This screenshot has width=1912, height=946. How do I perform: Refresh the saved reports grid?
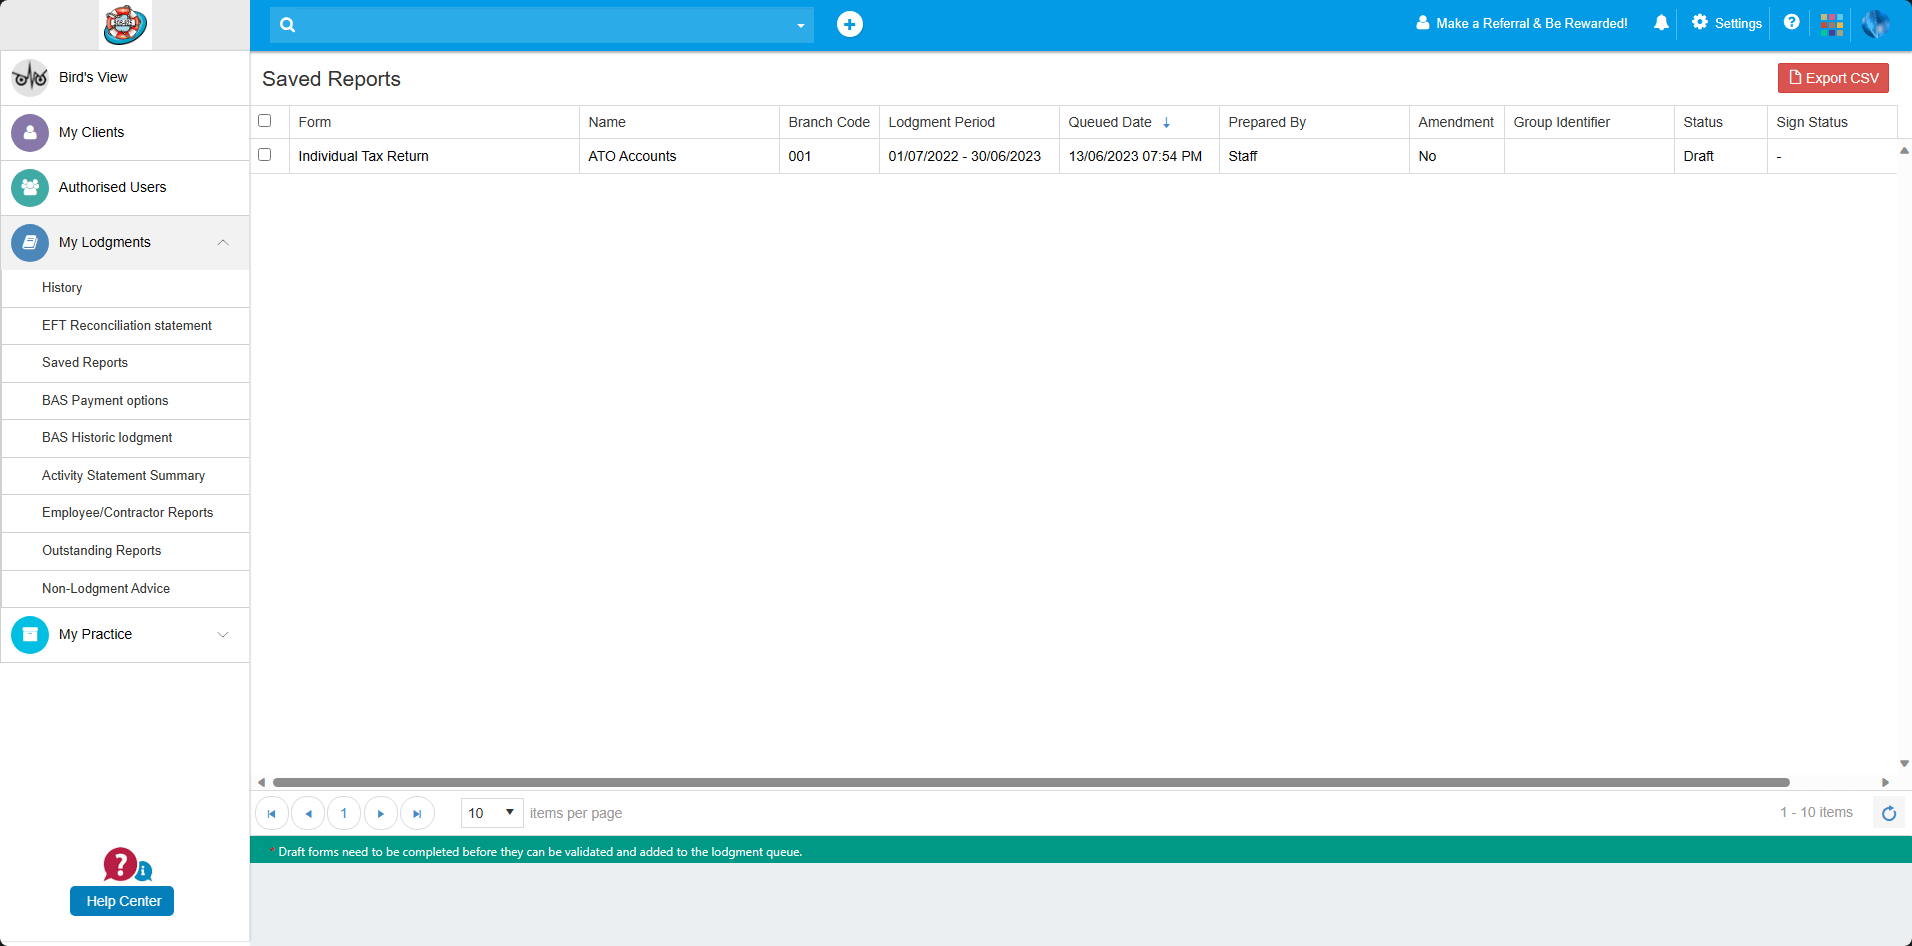tap(1888, 813)
